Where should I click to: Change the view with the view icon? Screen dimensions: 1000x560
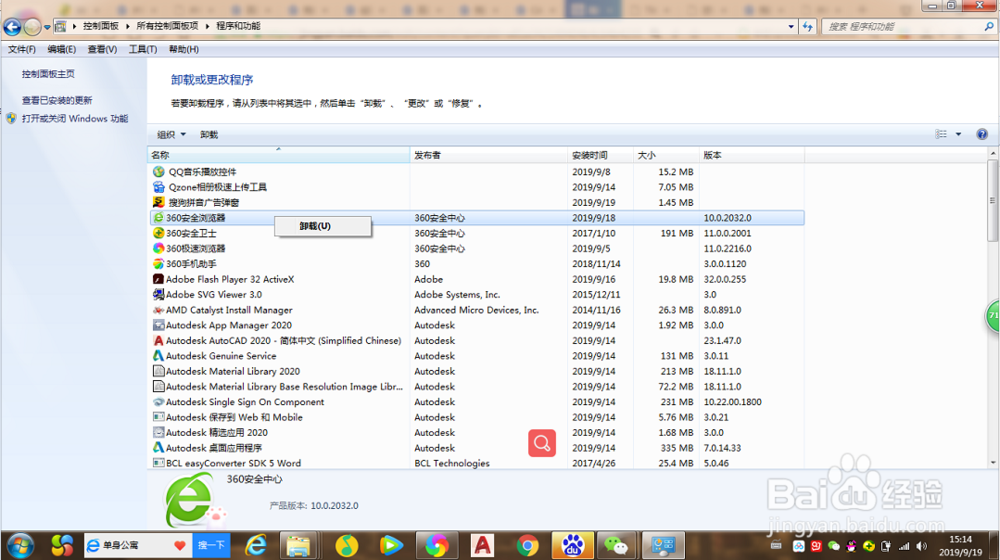point(941,134)
